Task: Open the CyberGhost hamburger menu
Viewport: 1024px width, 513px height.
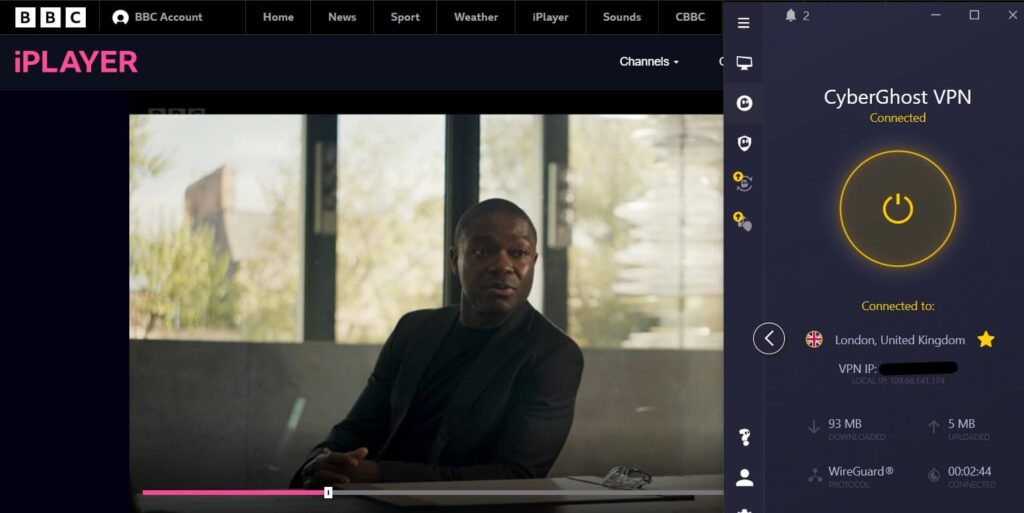Action: pos(743,23)
